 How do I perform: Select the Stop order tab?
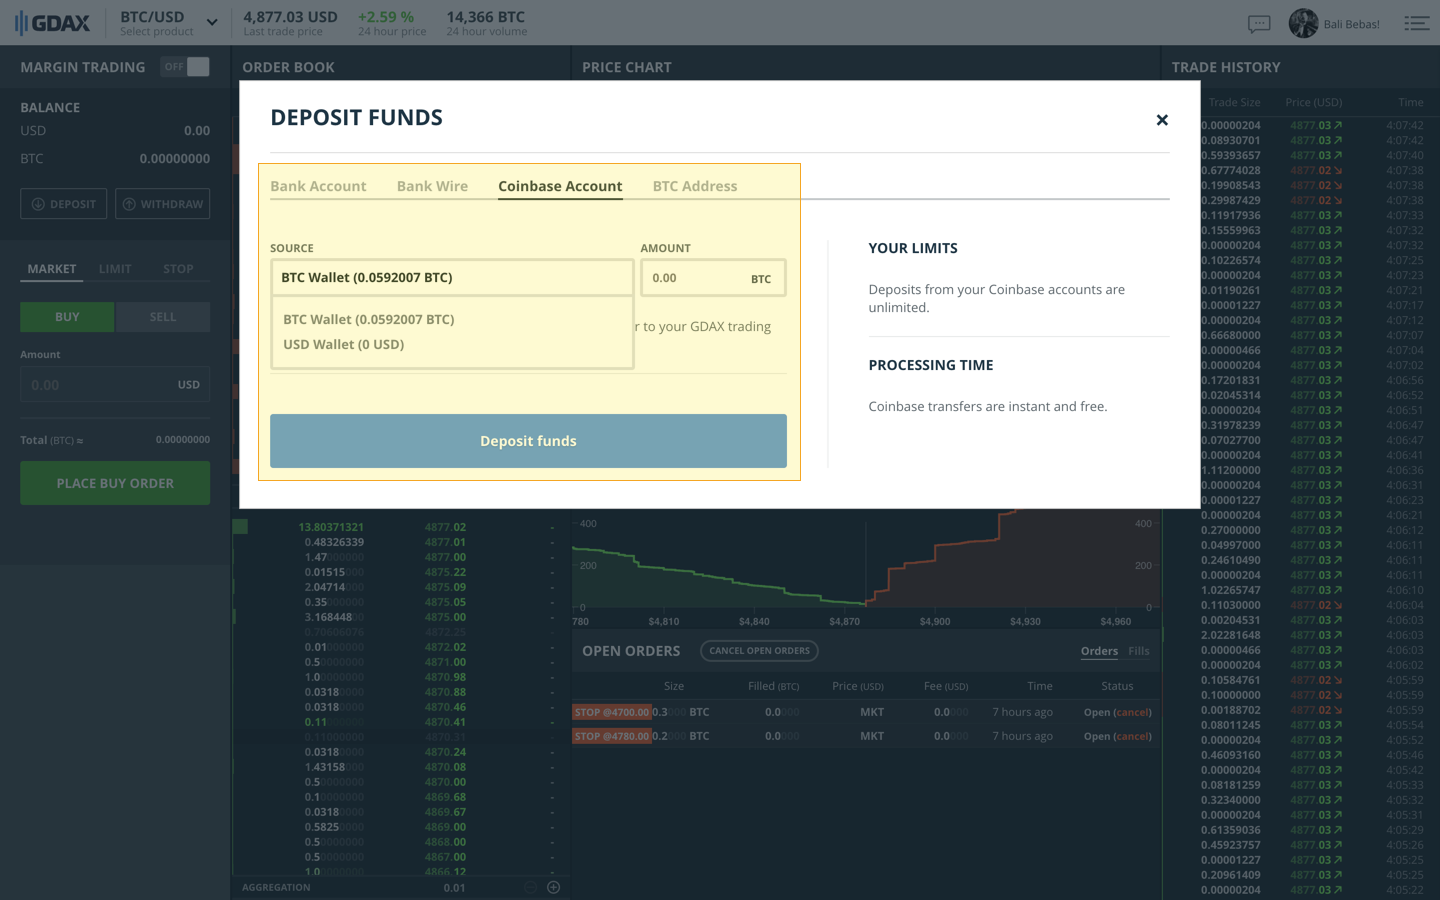(178, 269)
